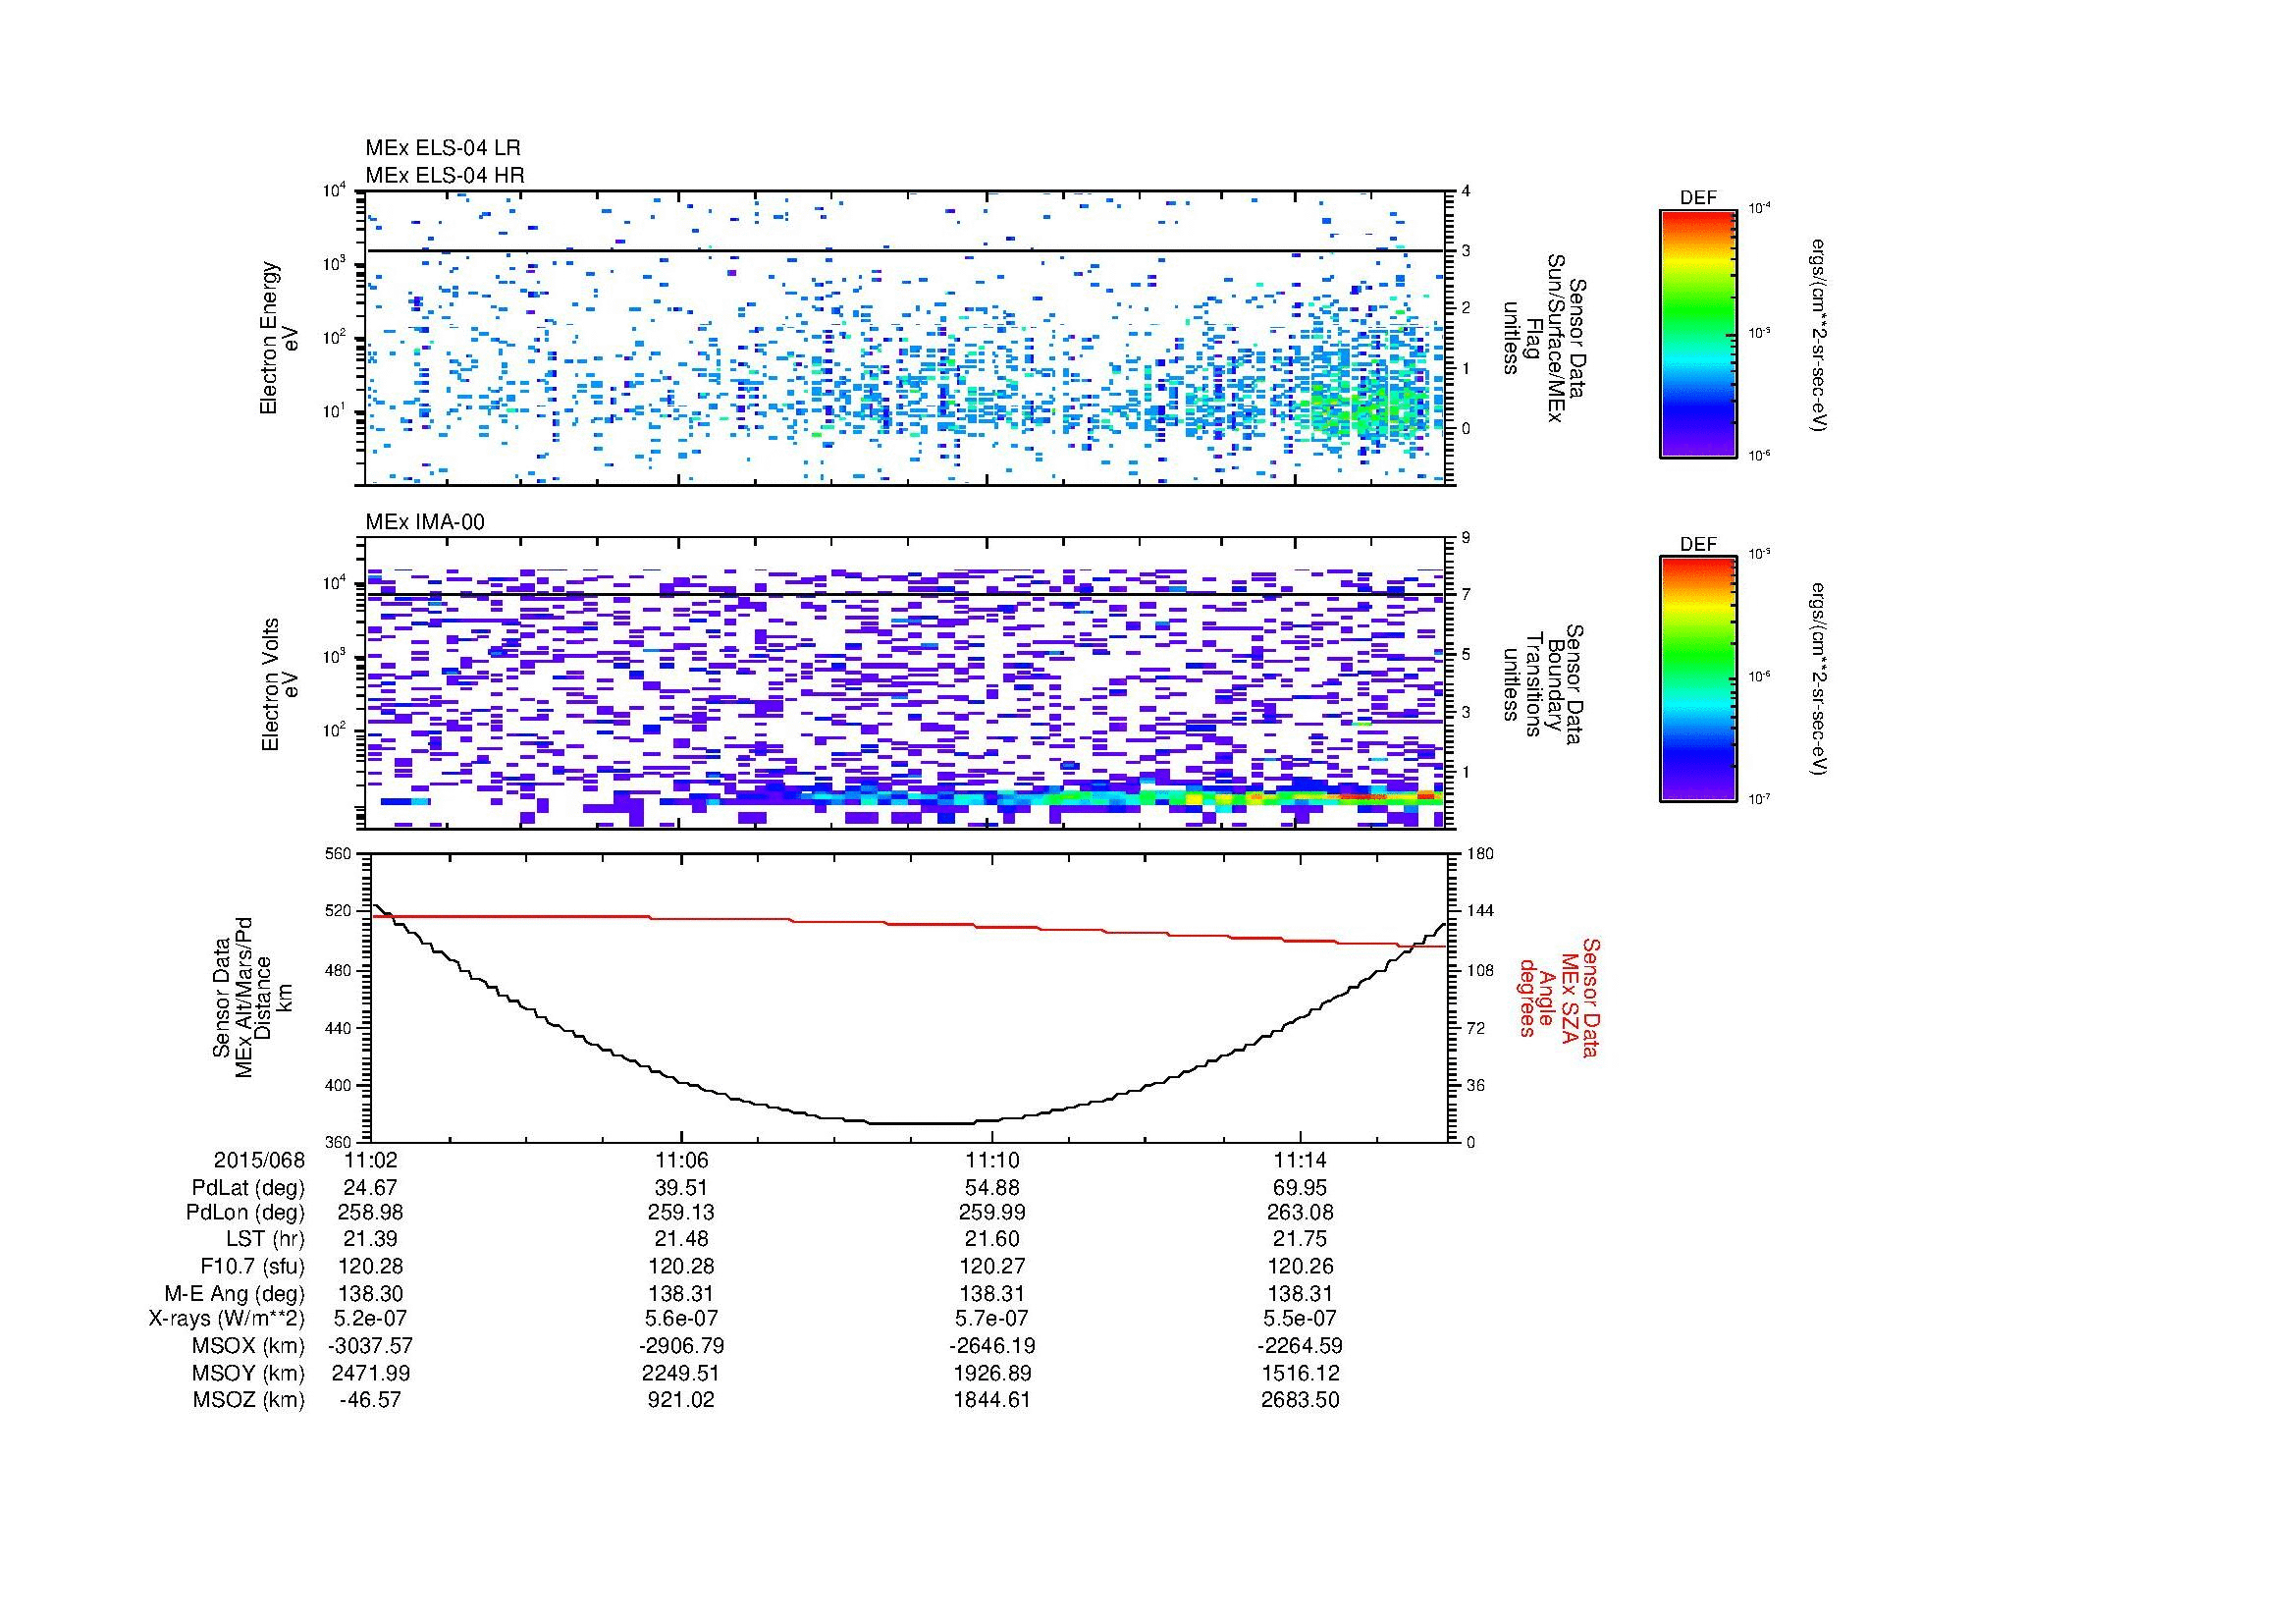Viewport: 2296px width, 1623px height.
Task: Click the F10.7 value 120.26
Action: (x=1300, y=1266)
